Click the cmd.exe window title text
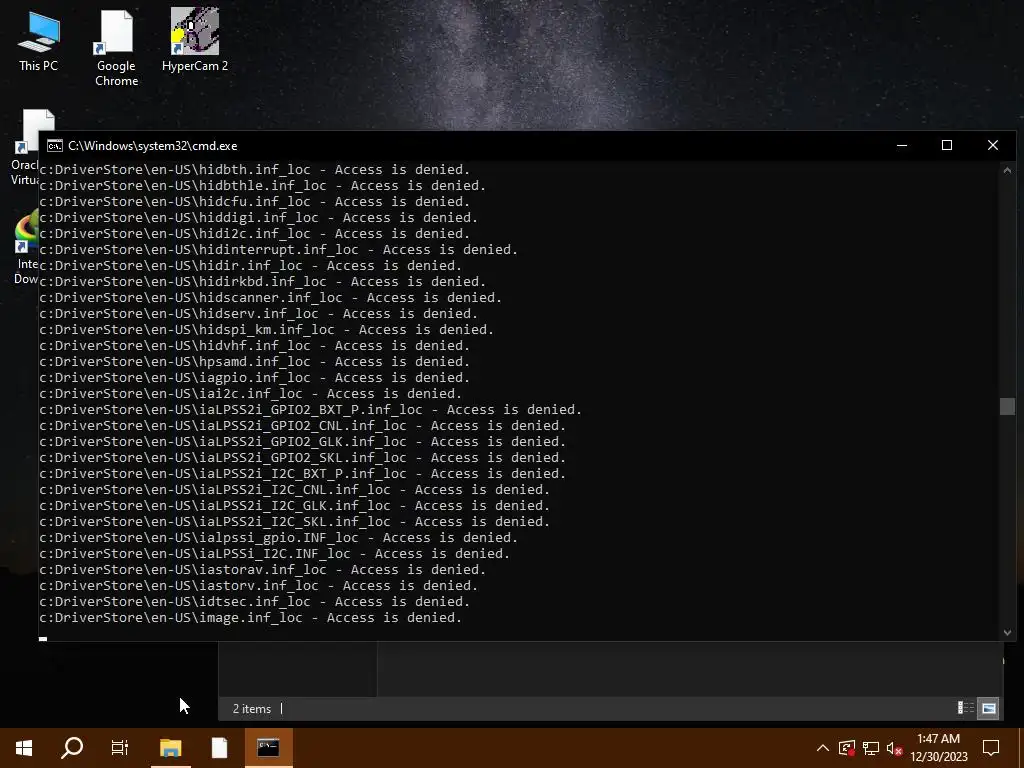1024x768 pixels. [x=153, y=146]
